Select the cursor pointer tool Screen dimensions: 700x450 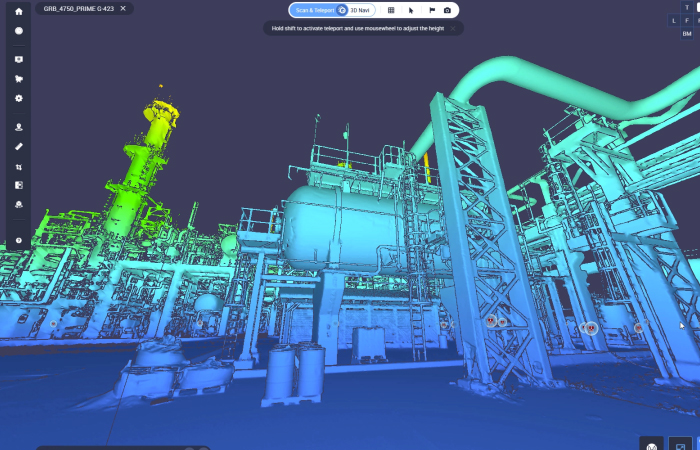pyautogui.click(x=411, y=10)
